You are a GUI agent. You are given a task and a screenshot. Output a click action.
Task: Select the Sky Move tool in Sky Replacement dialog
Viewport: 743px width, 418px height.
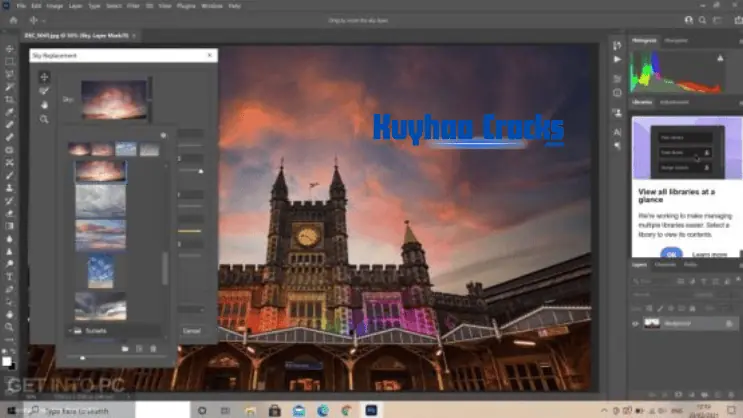pos(44,76)
